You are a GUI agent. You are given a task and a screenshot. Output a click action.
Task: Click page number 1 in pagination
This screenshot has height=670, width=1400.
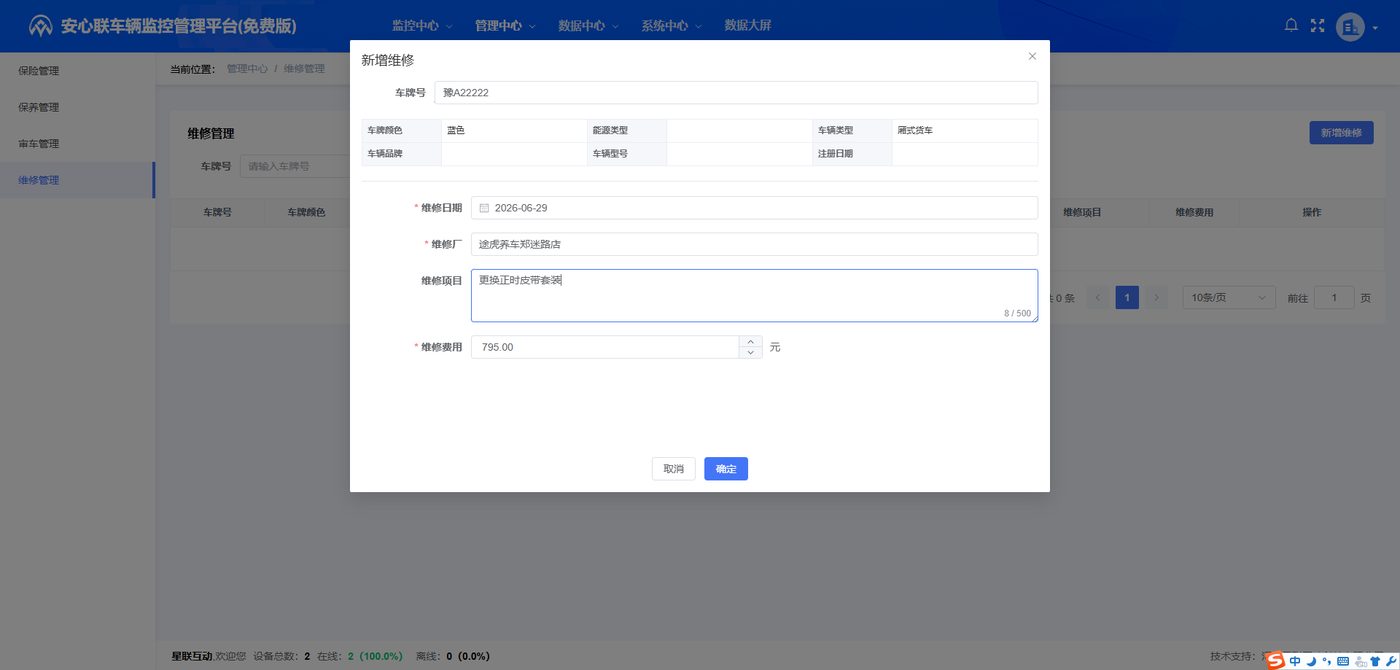pyautogui.click(x=1127, y=297)
